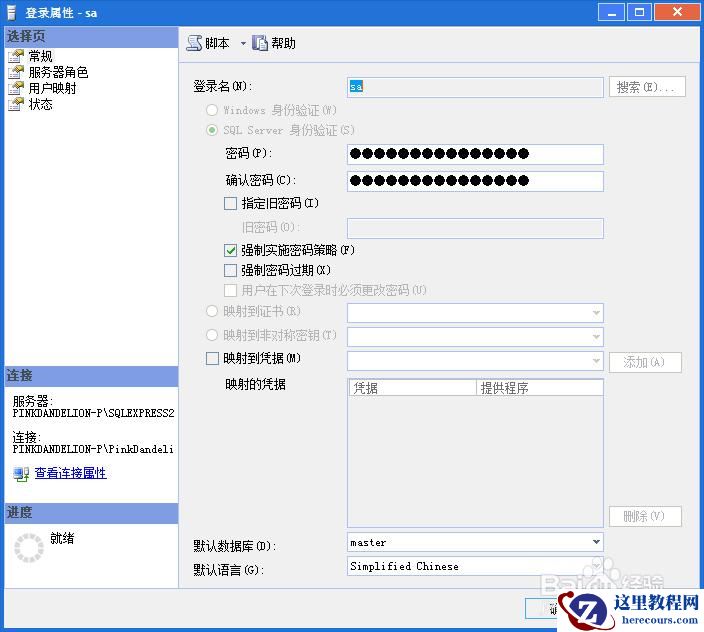Check 指定旧密码 checkbox
This screenshot has height=632, width=704.
pos(230,203)
